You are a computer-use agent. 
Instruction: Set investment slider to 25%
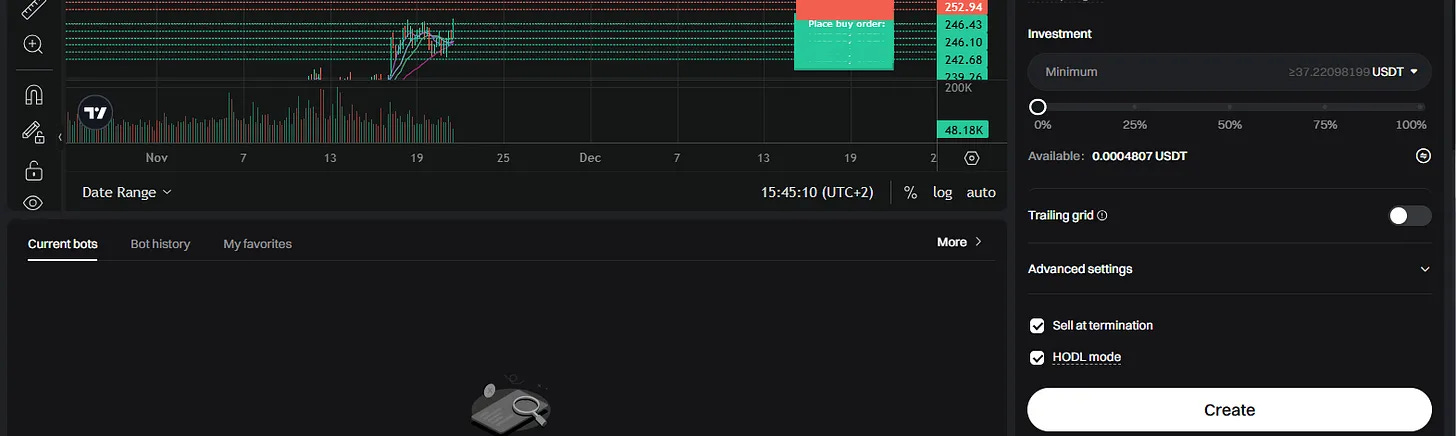click(1134, 106)
